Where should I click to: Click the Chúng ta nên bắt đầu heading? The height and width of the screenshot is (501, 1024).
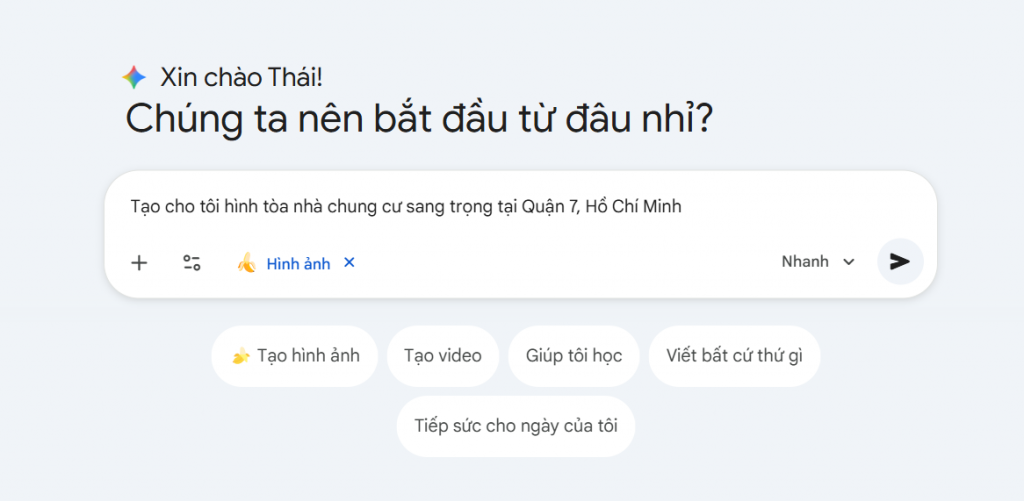click(418, 120)
